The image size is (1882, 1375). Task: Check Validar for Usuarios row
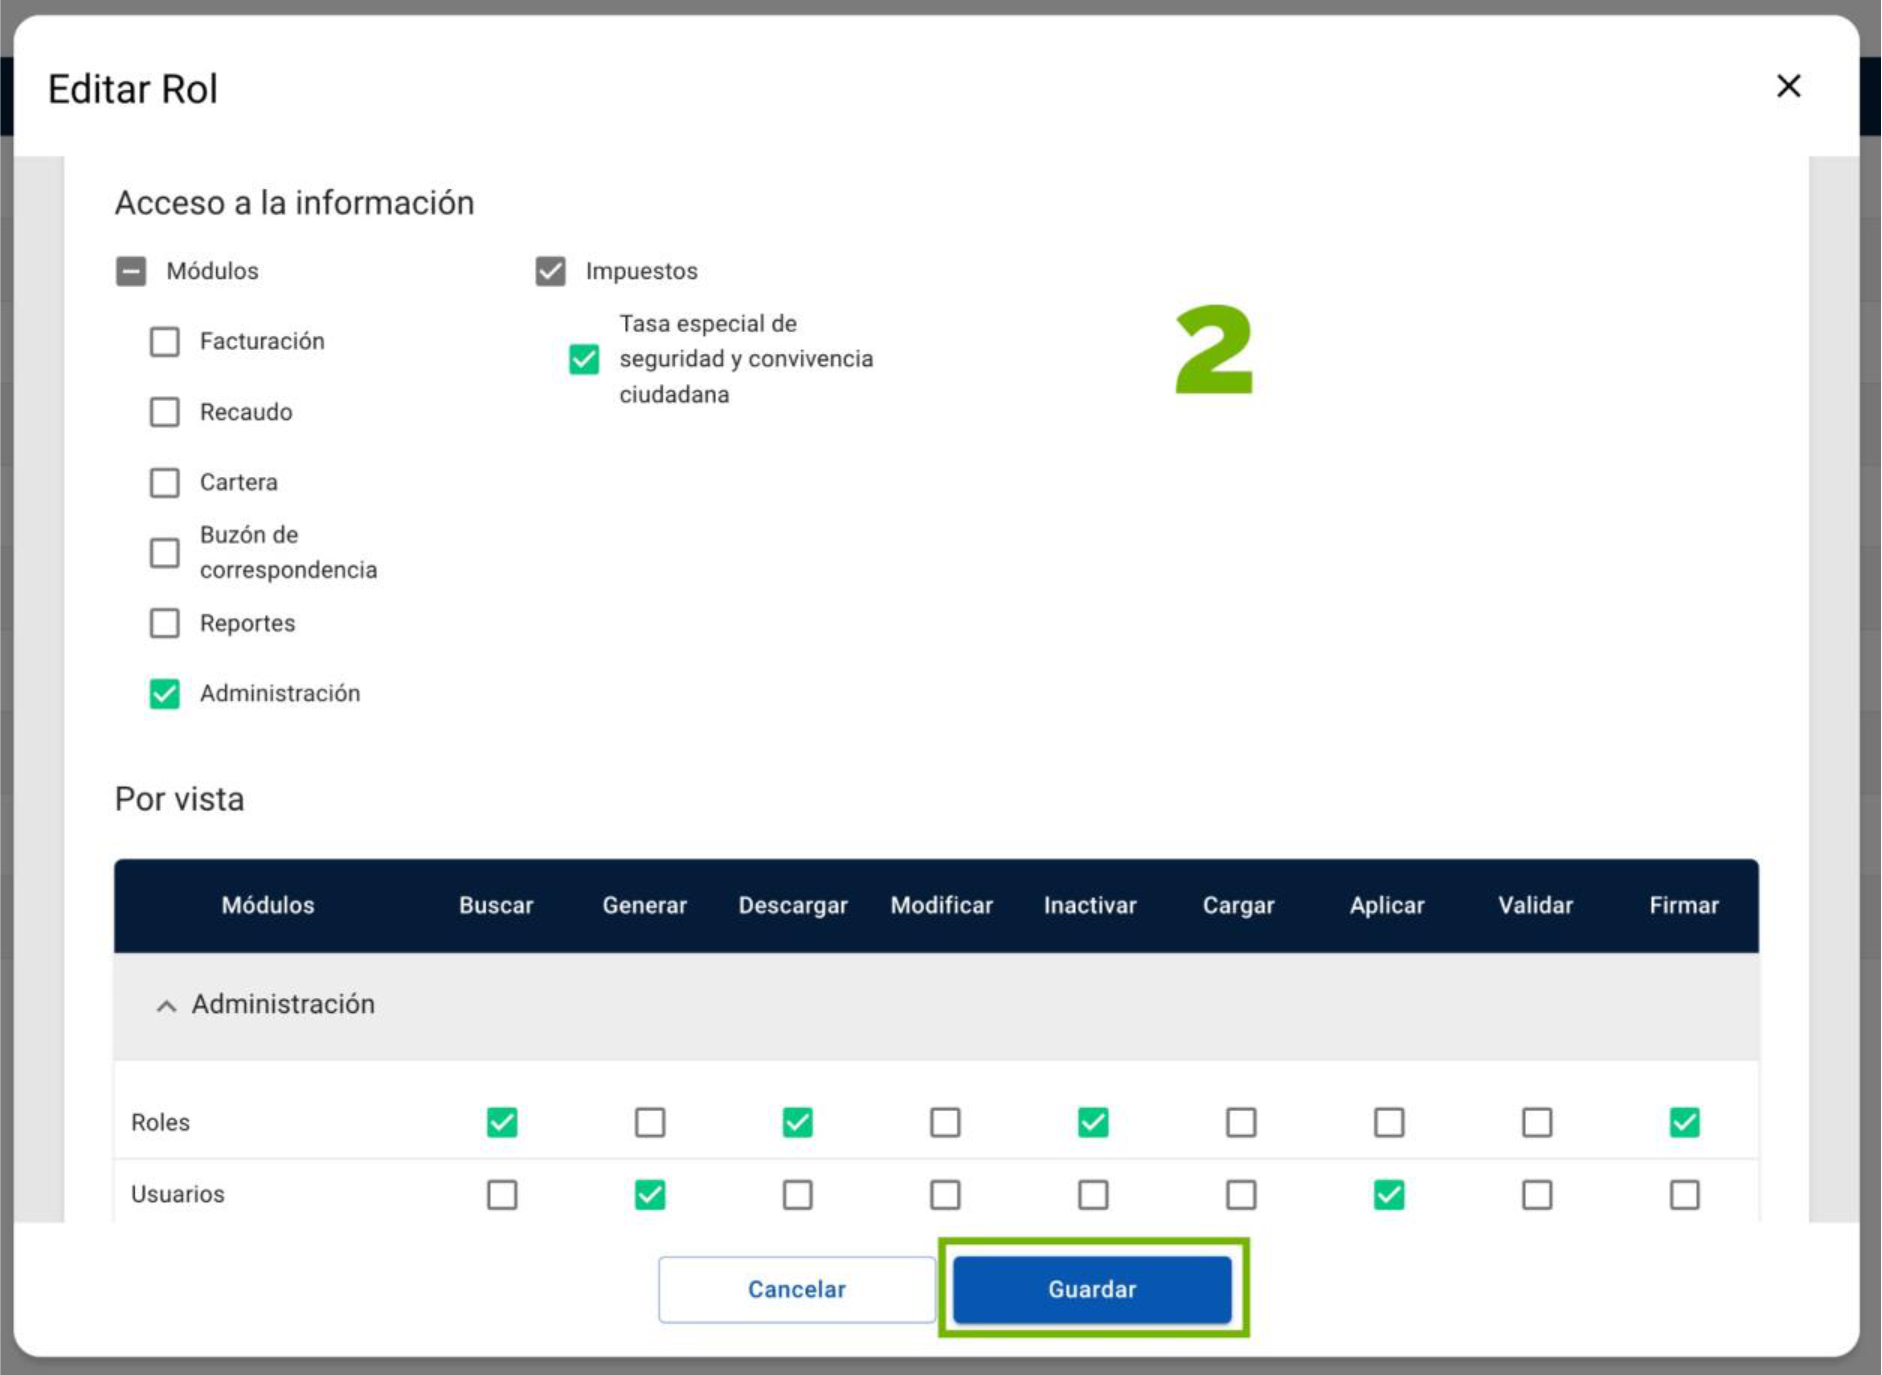[1537, 1194]
